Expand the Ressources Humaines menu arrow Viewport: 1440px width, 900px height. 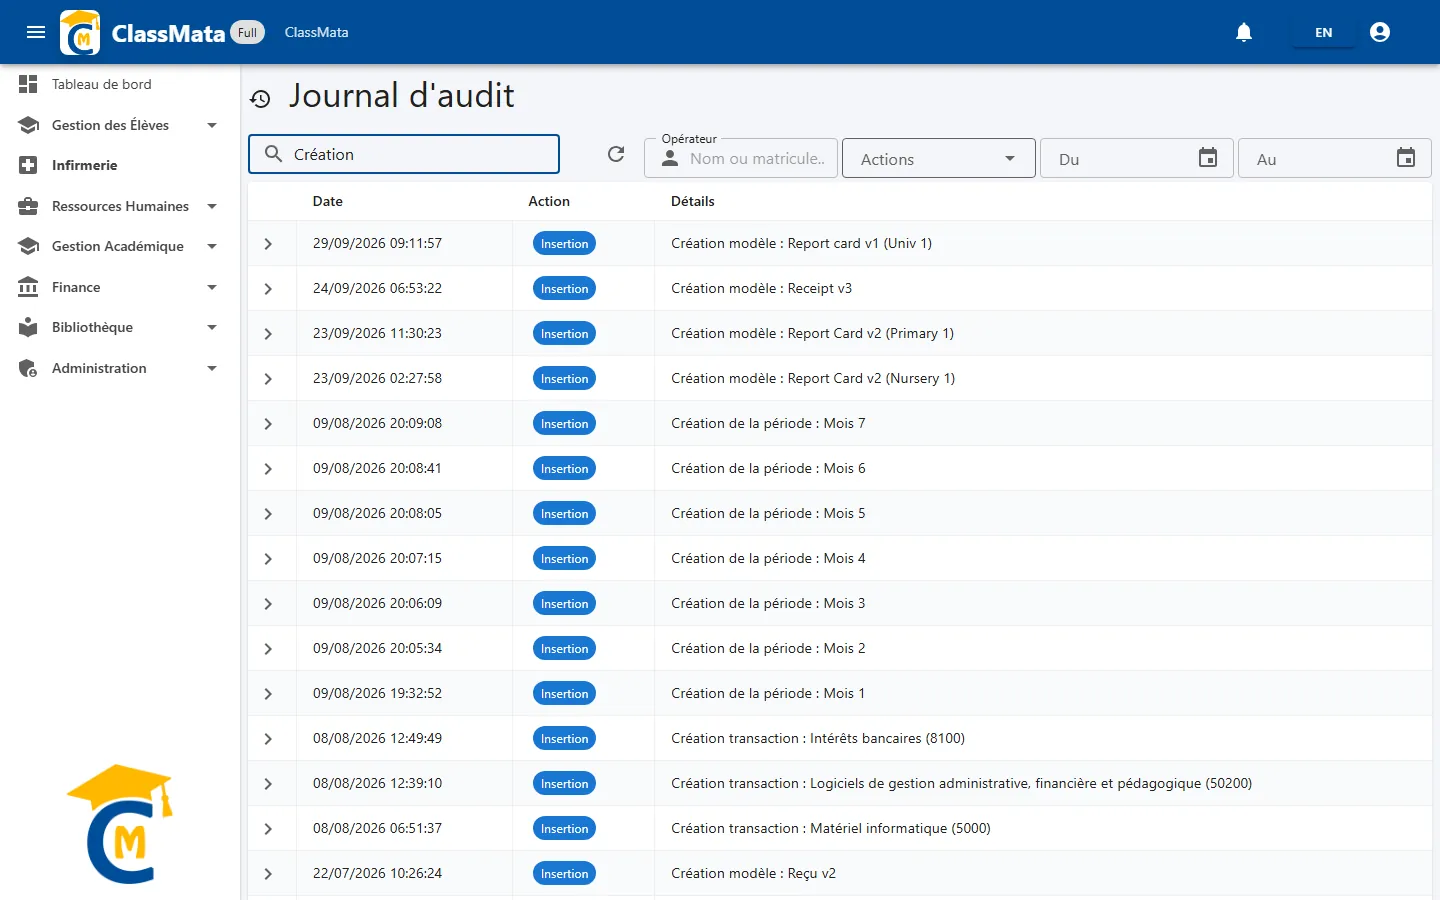pos(212,206)
